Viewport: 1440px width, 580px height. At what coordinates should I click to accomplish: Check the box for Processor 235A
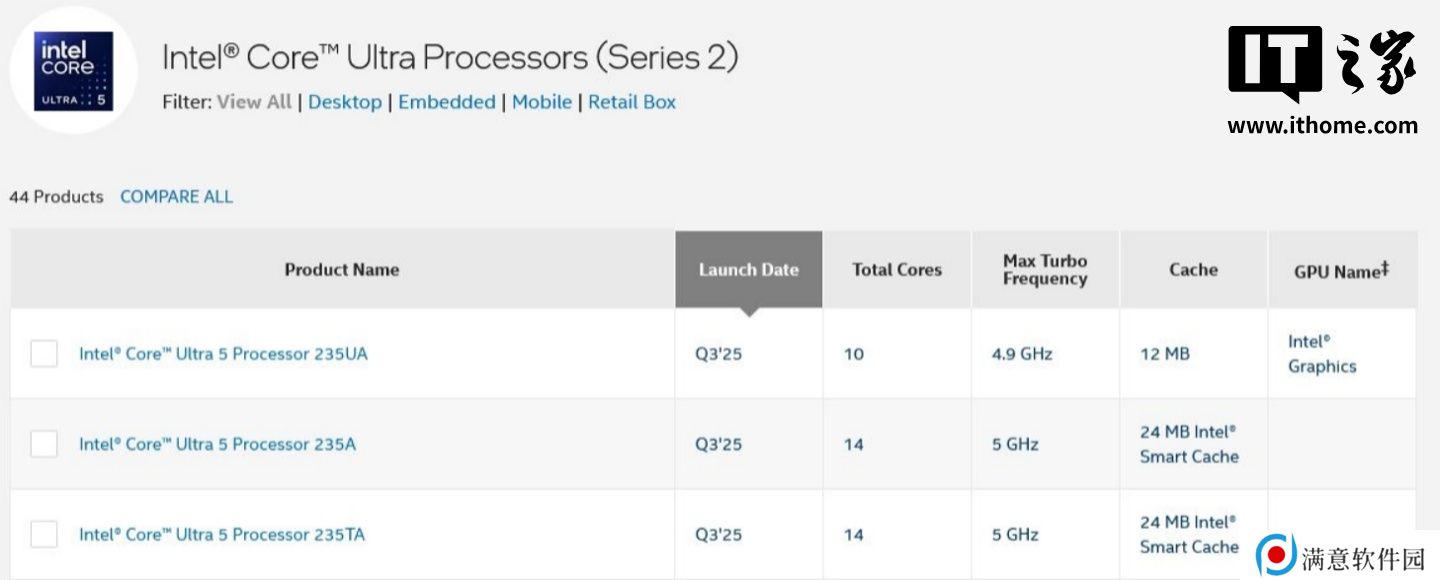[x=44, y=444]
